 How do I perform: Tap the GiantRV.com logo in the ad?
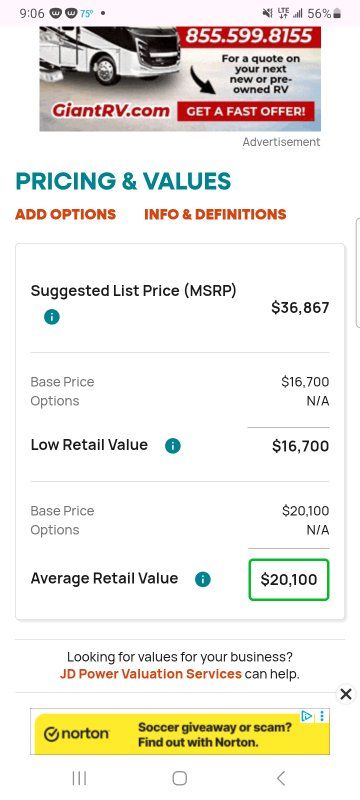pos(110,111)
